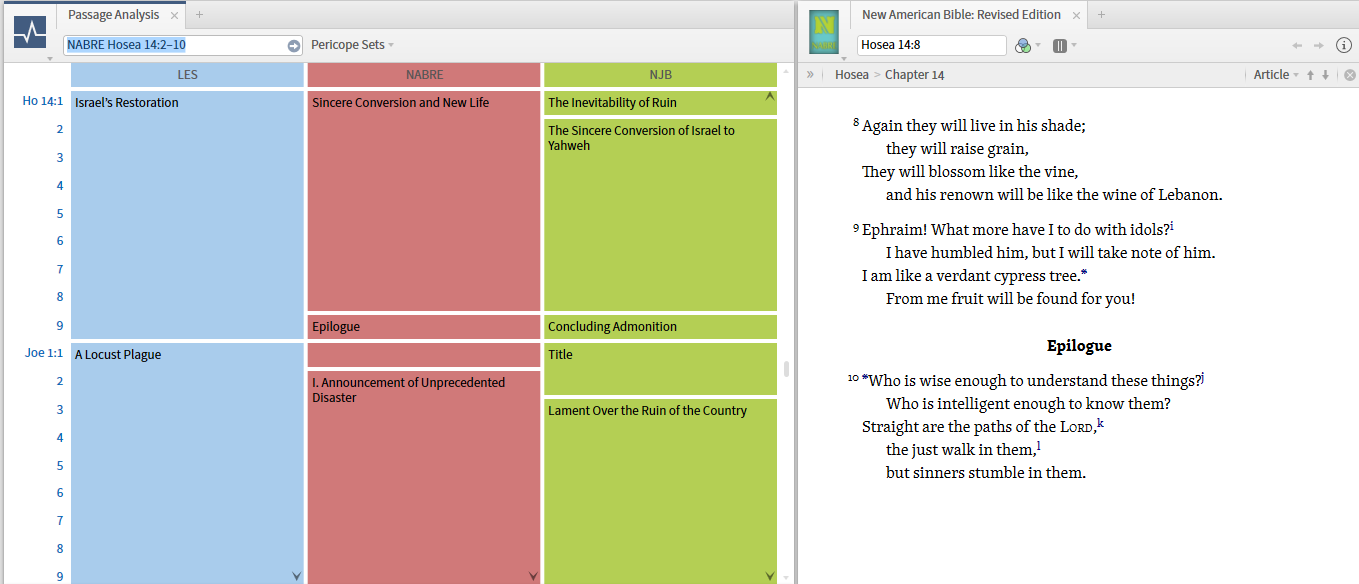Image resolution: width=1359 pixels, height=584 pixels.
Task: Select Sincere Conversion of Israel to Yahweh
Action: pos(660,214)
